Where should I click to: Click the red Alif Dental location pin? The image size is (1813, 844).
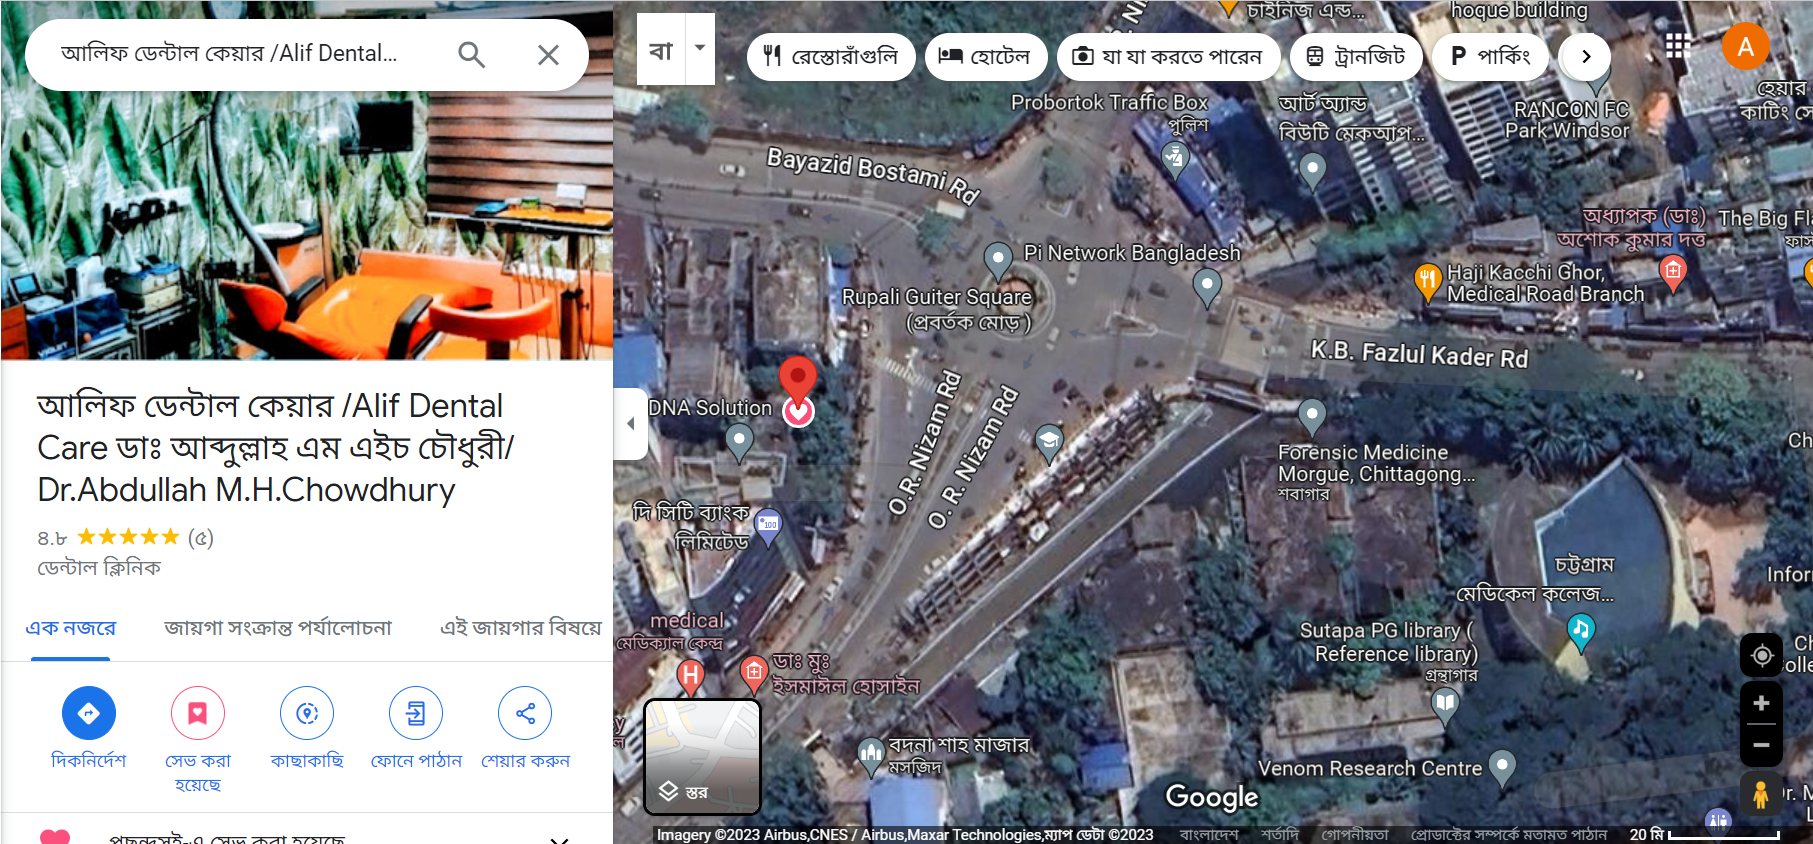point(798,383)
